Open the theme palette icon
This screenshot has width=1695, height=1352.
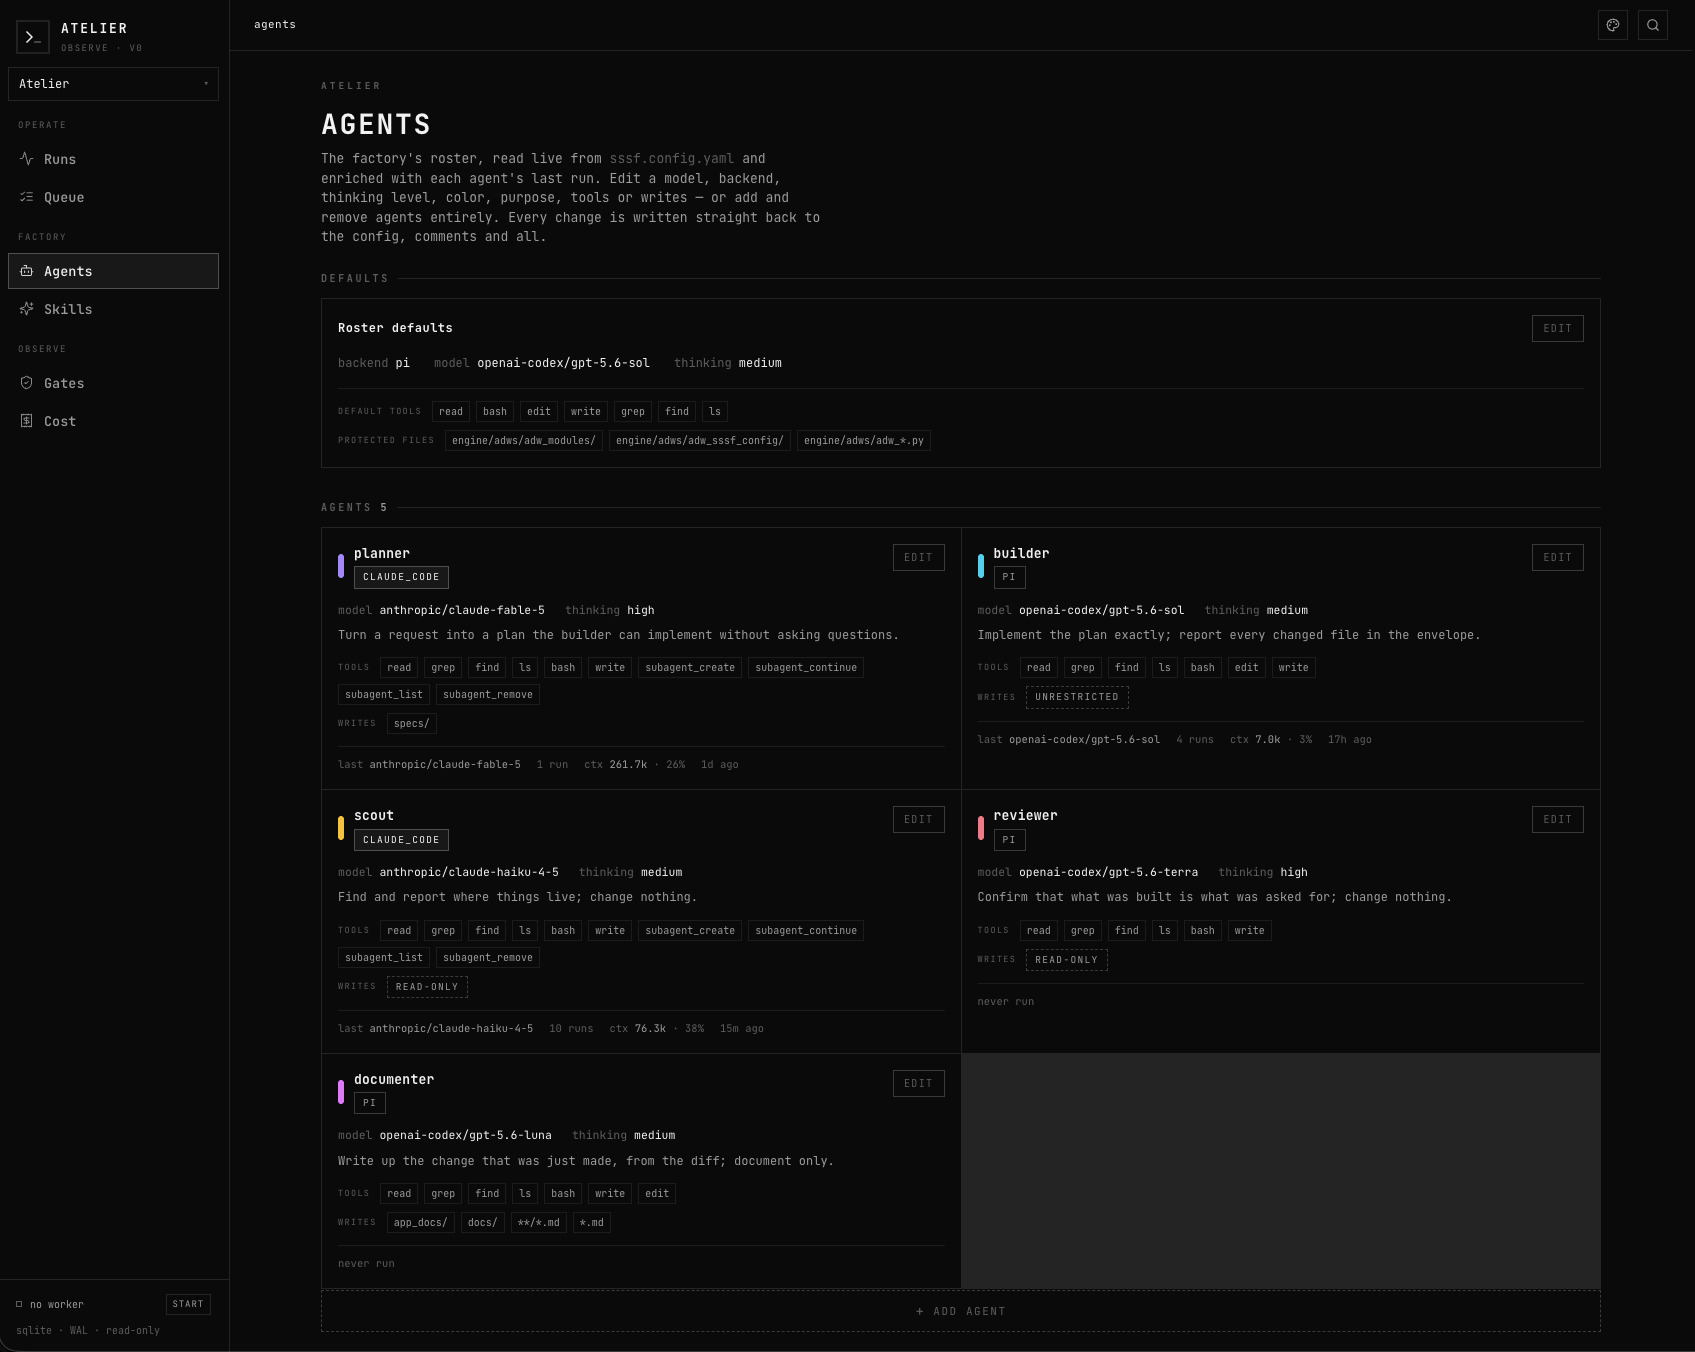click(x=1613, y=25)
